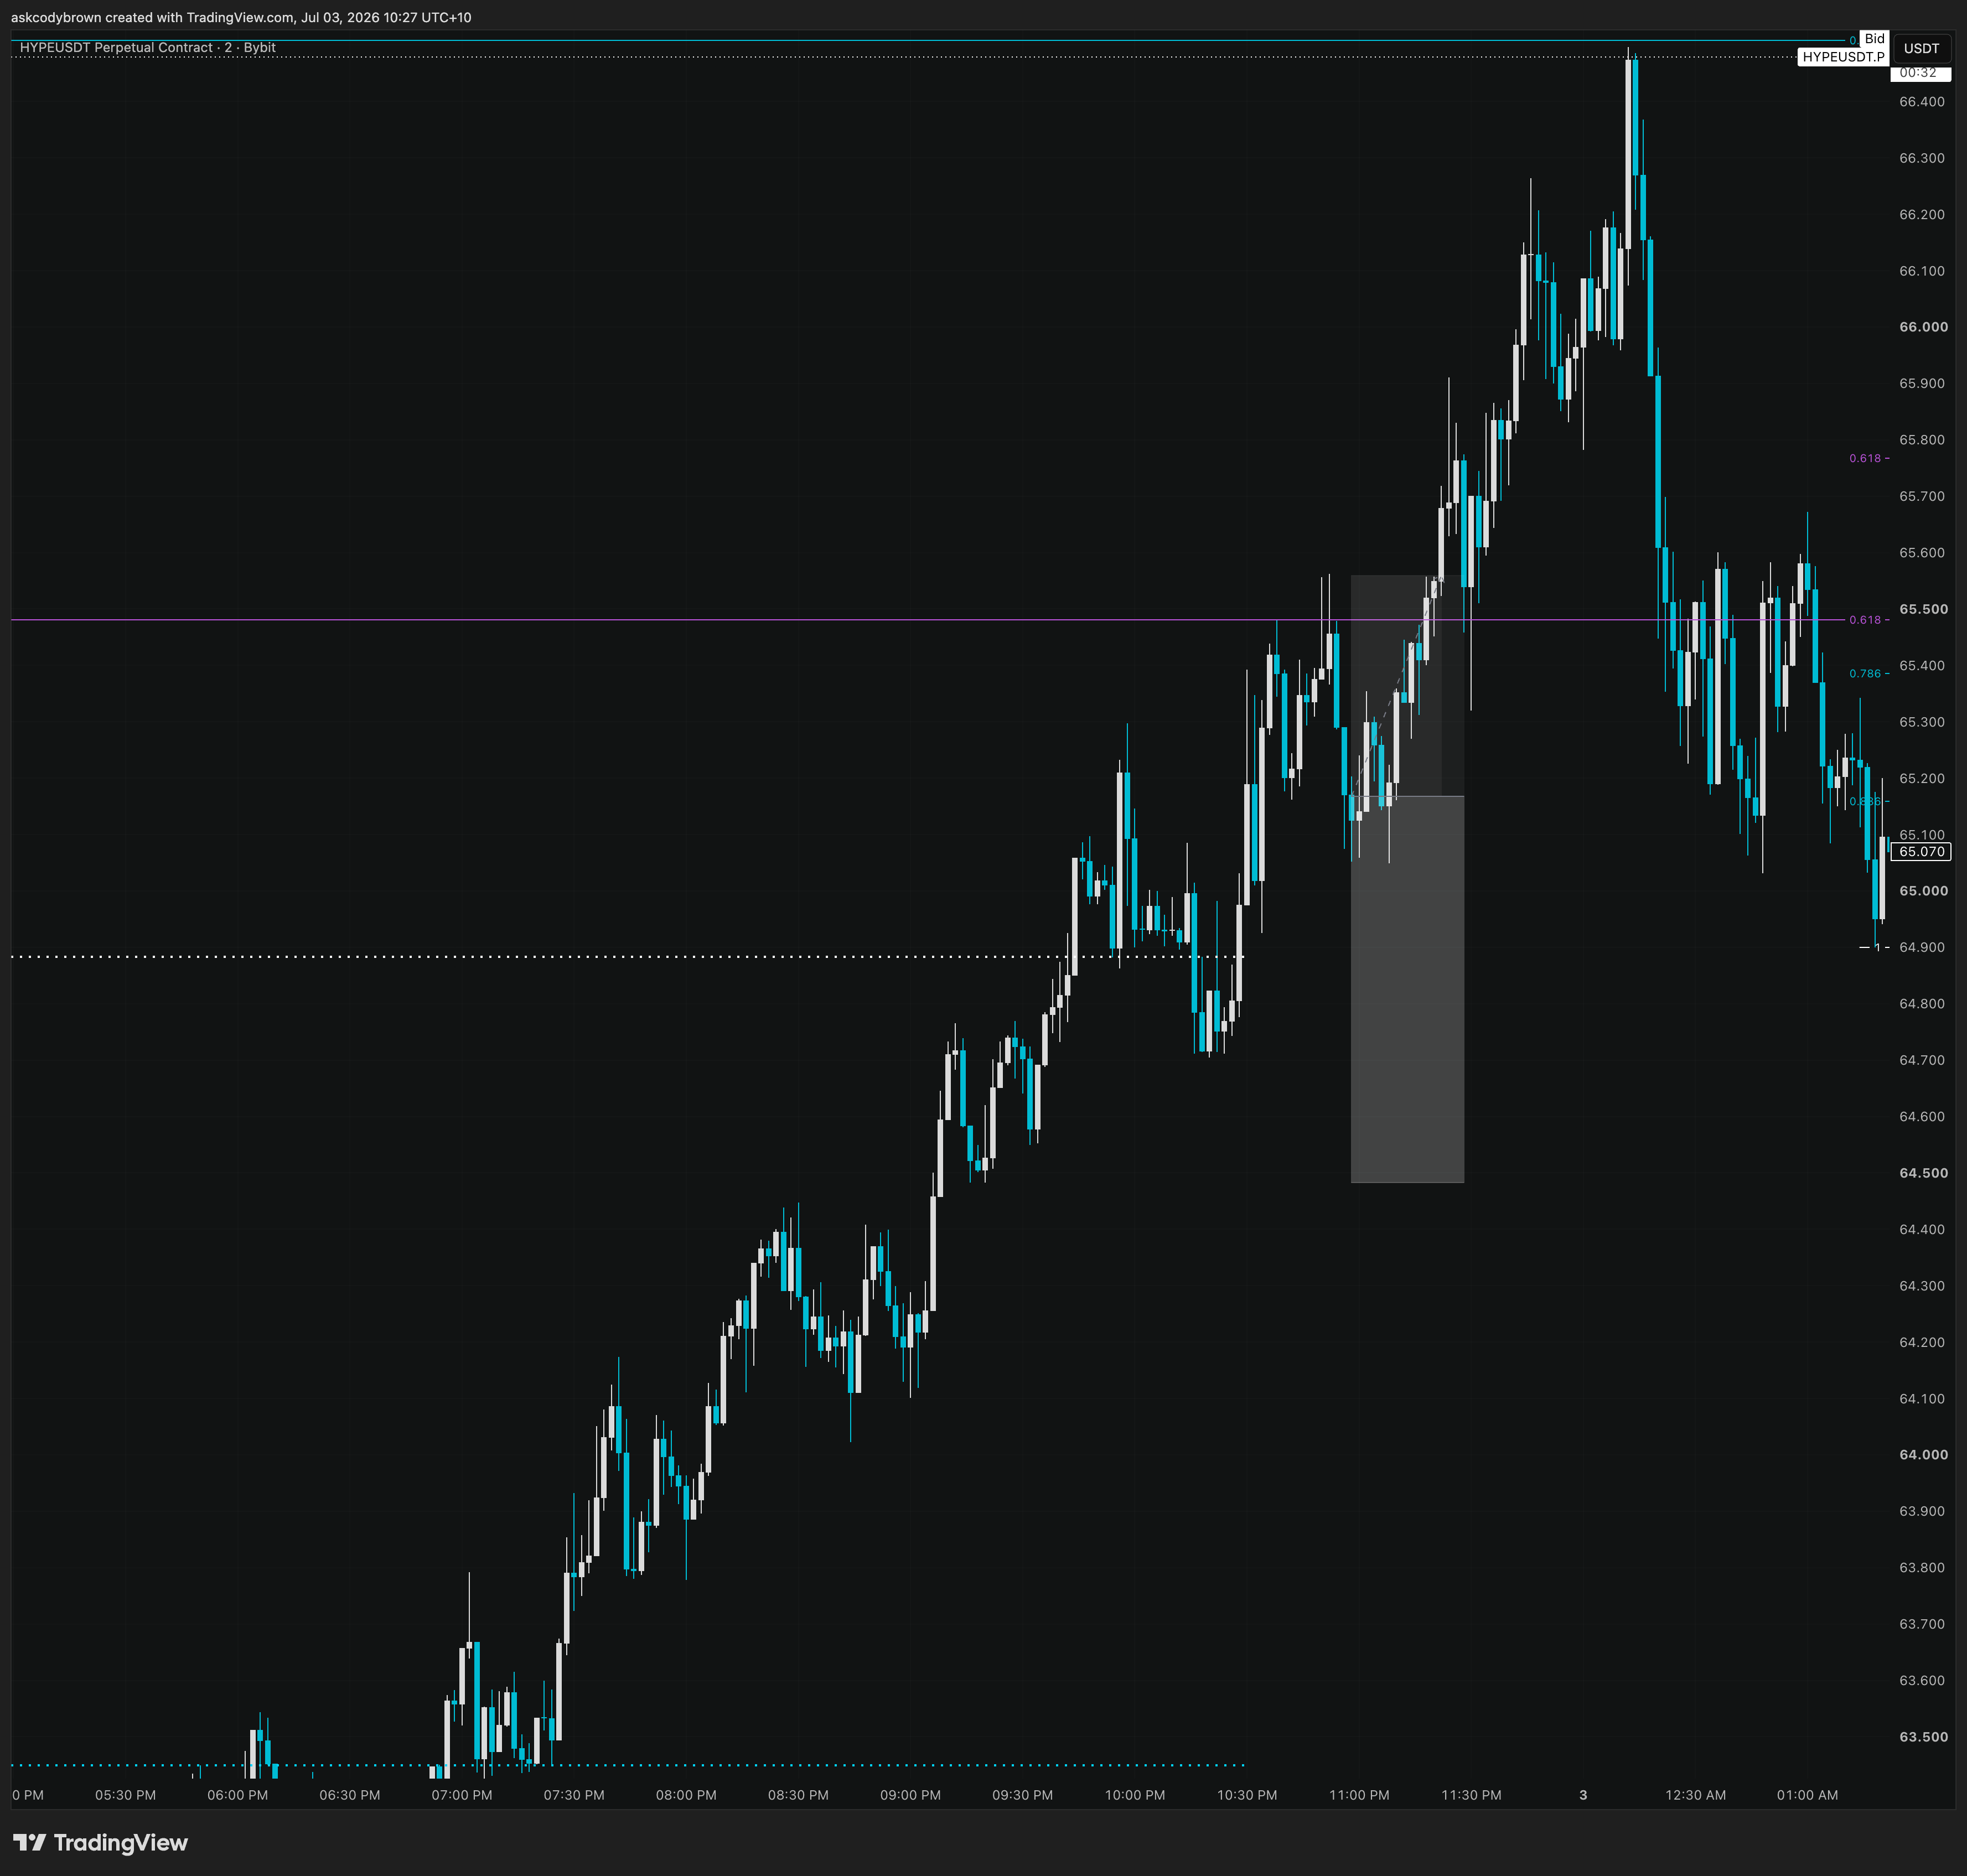The image size is (1967, 1876).
Task: Click the TradingView logo
Action: (x=100, y=1842)
